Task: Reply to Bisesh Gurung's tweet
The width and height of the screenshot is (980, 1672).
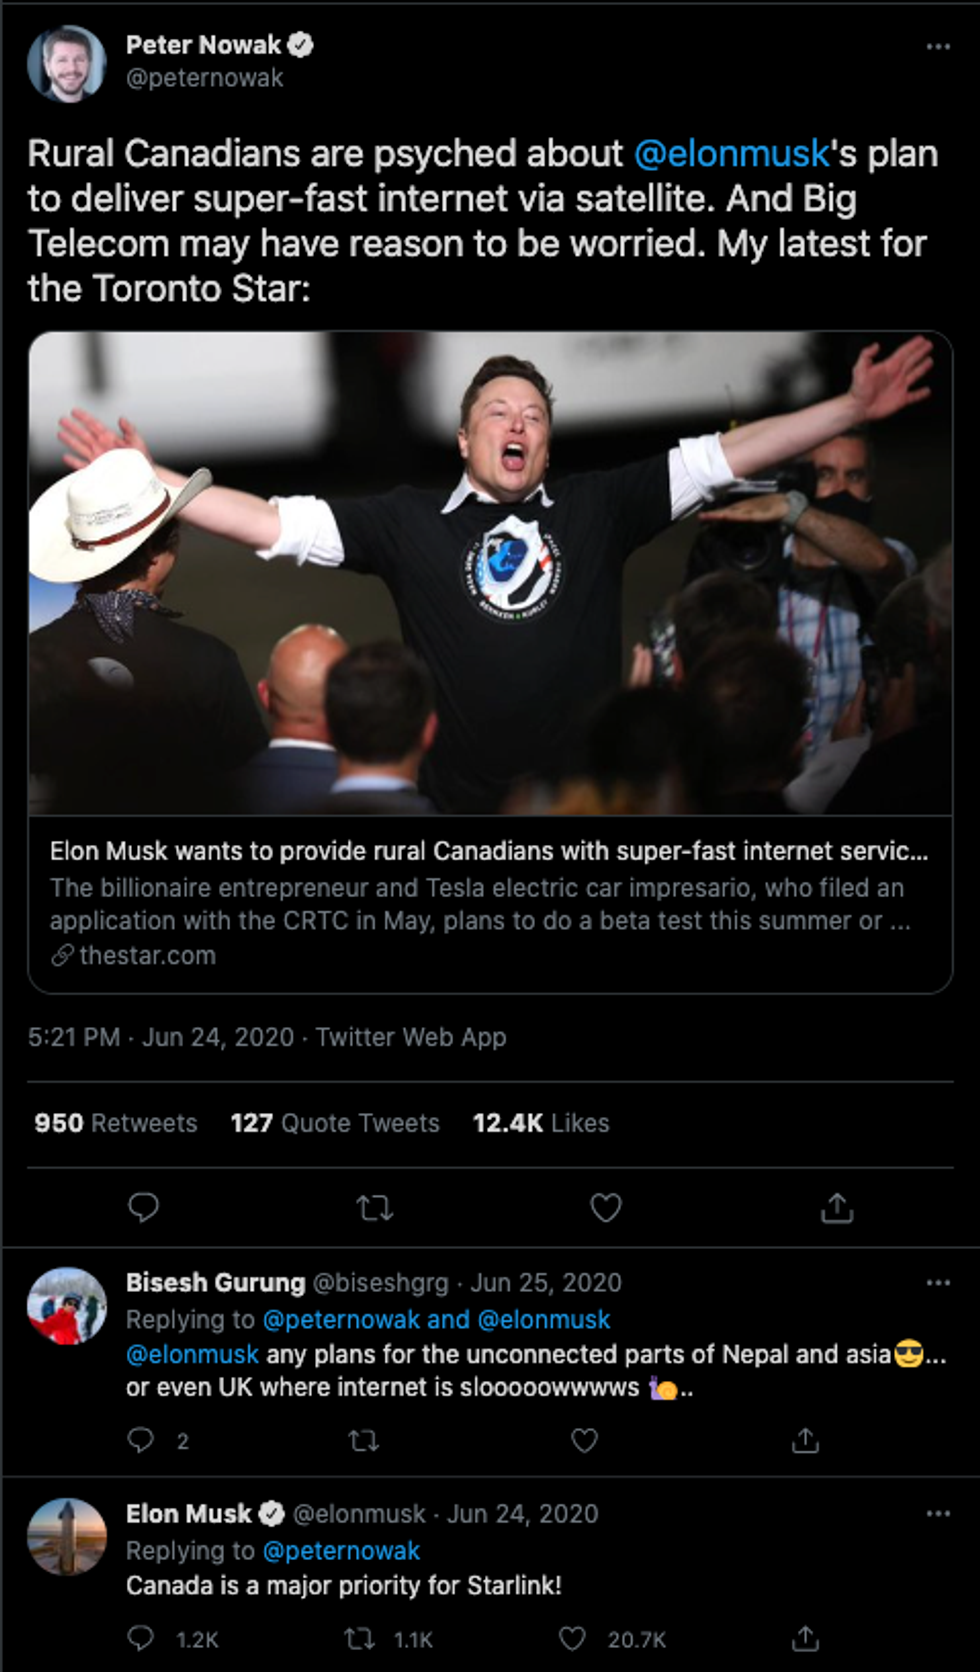Action: tap(141, 1440)
